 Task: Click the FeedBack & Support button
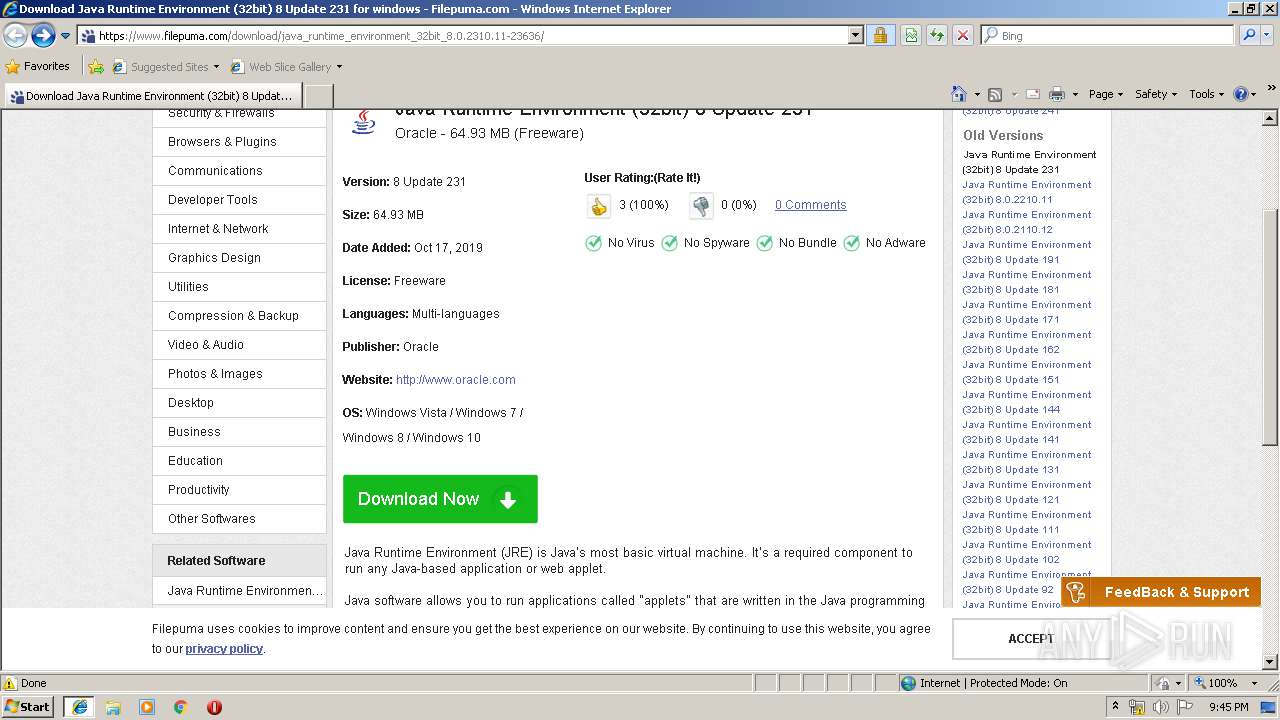pos(1161,592)
